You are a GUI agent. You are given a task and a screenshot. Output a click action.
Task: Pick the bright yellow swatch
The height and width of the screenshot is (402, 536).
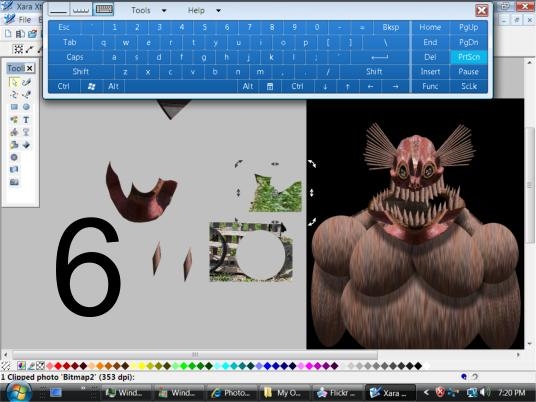point(142,366)
